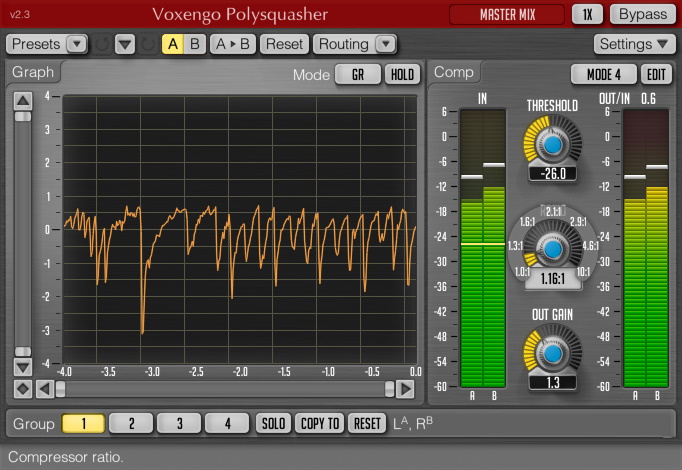Click the vertical zoom slider top handle

(x=23, y=117)
